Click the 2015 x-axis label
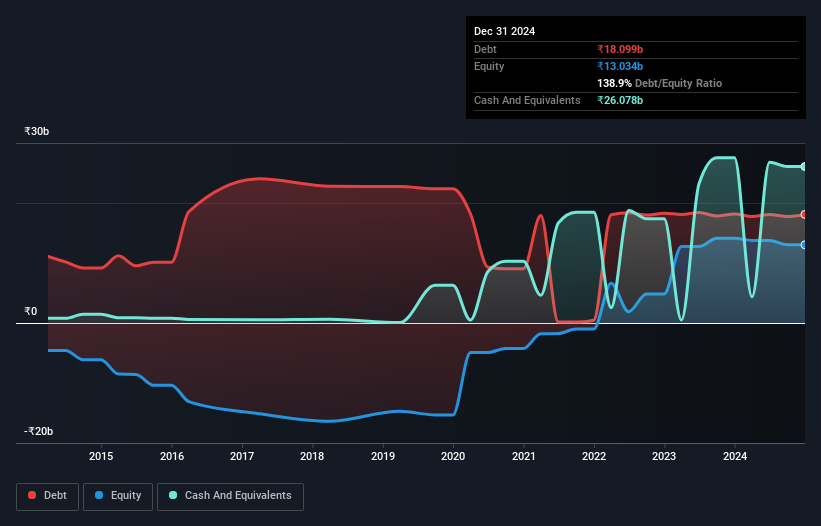 101,456
